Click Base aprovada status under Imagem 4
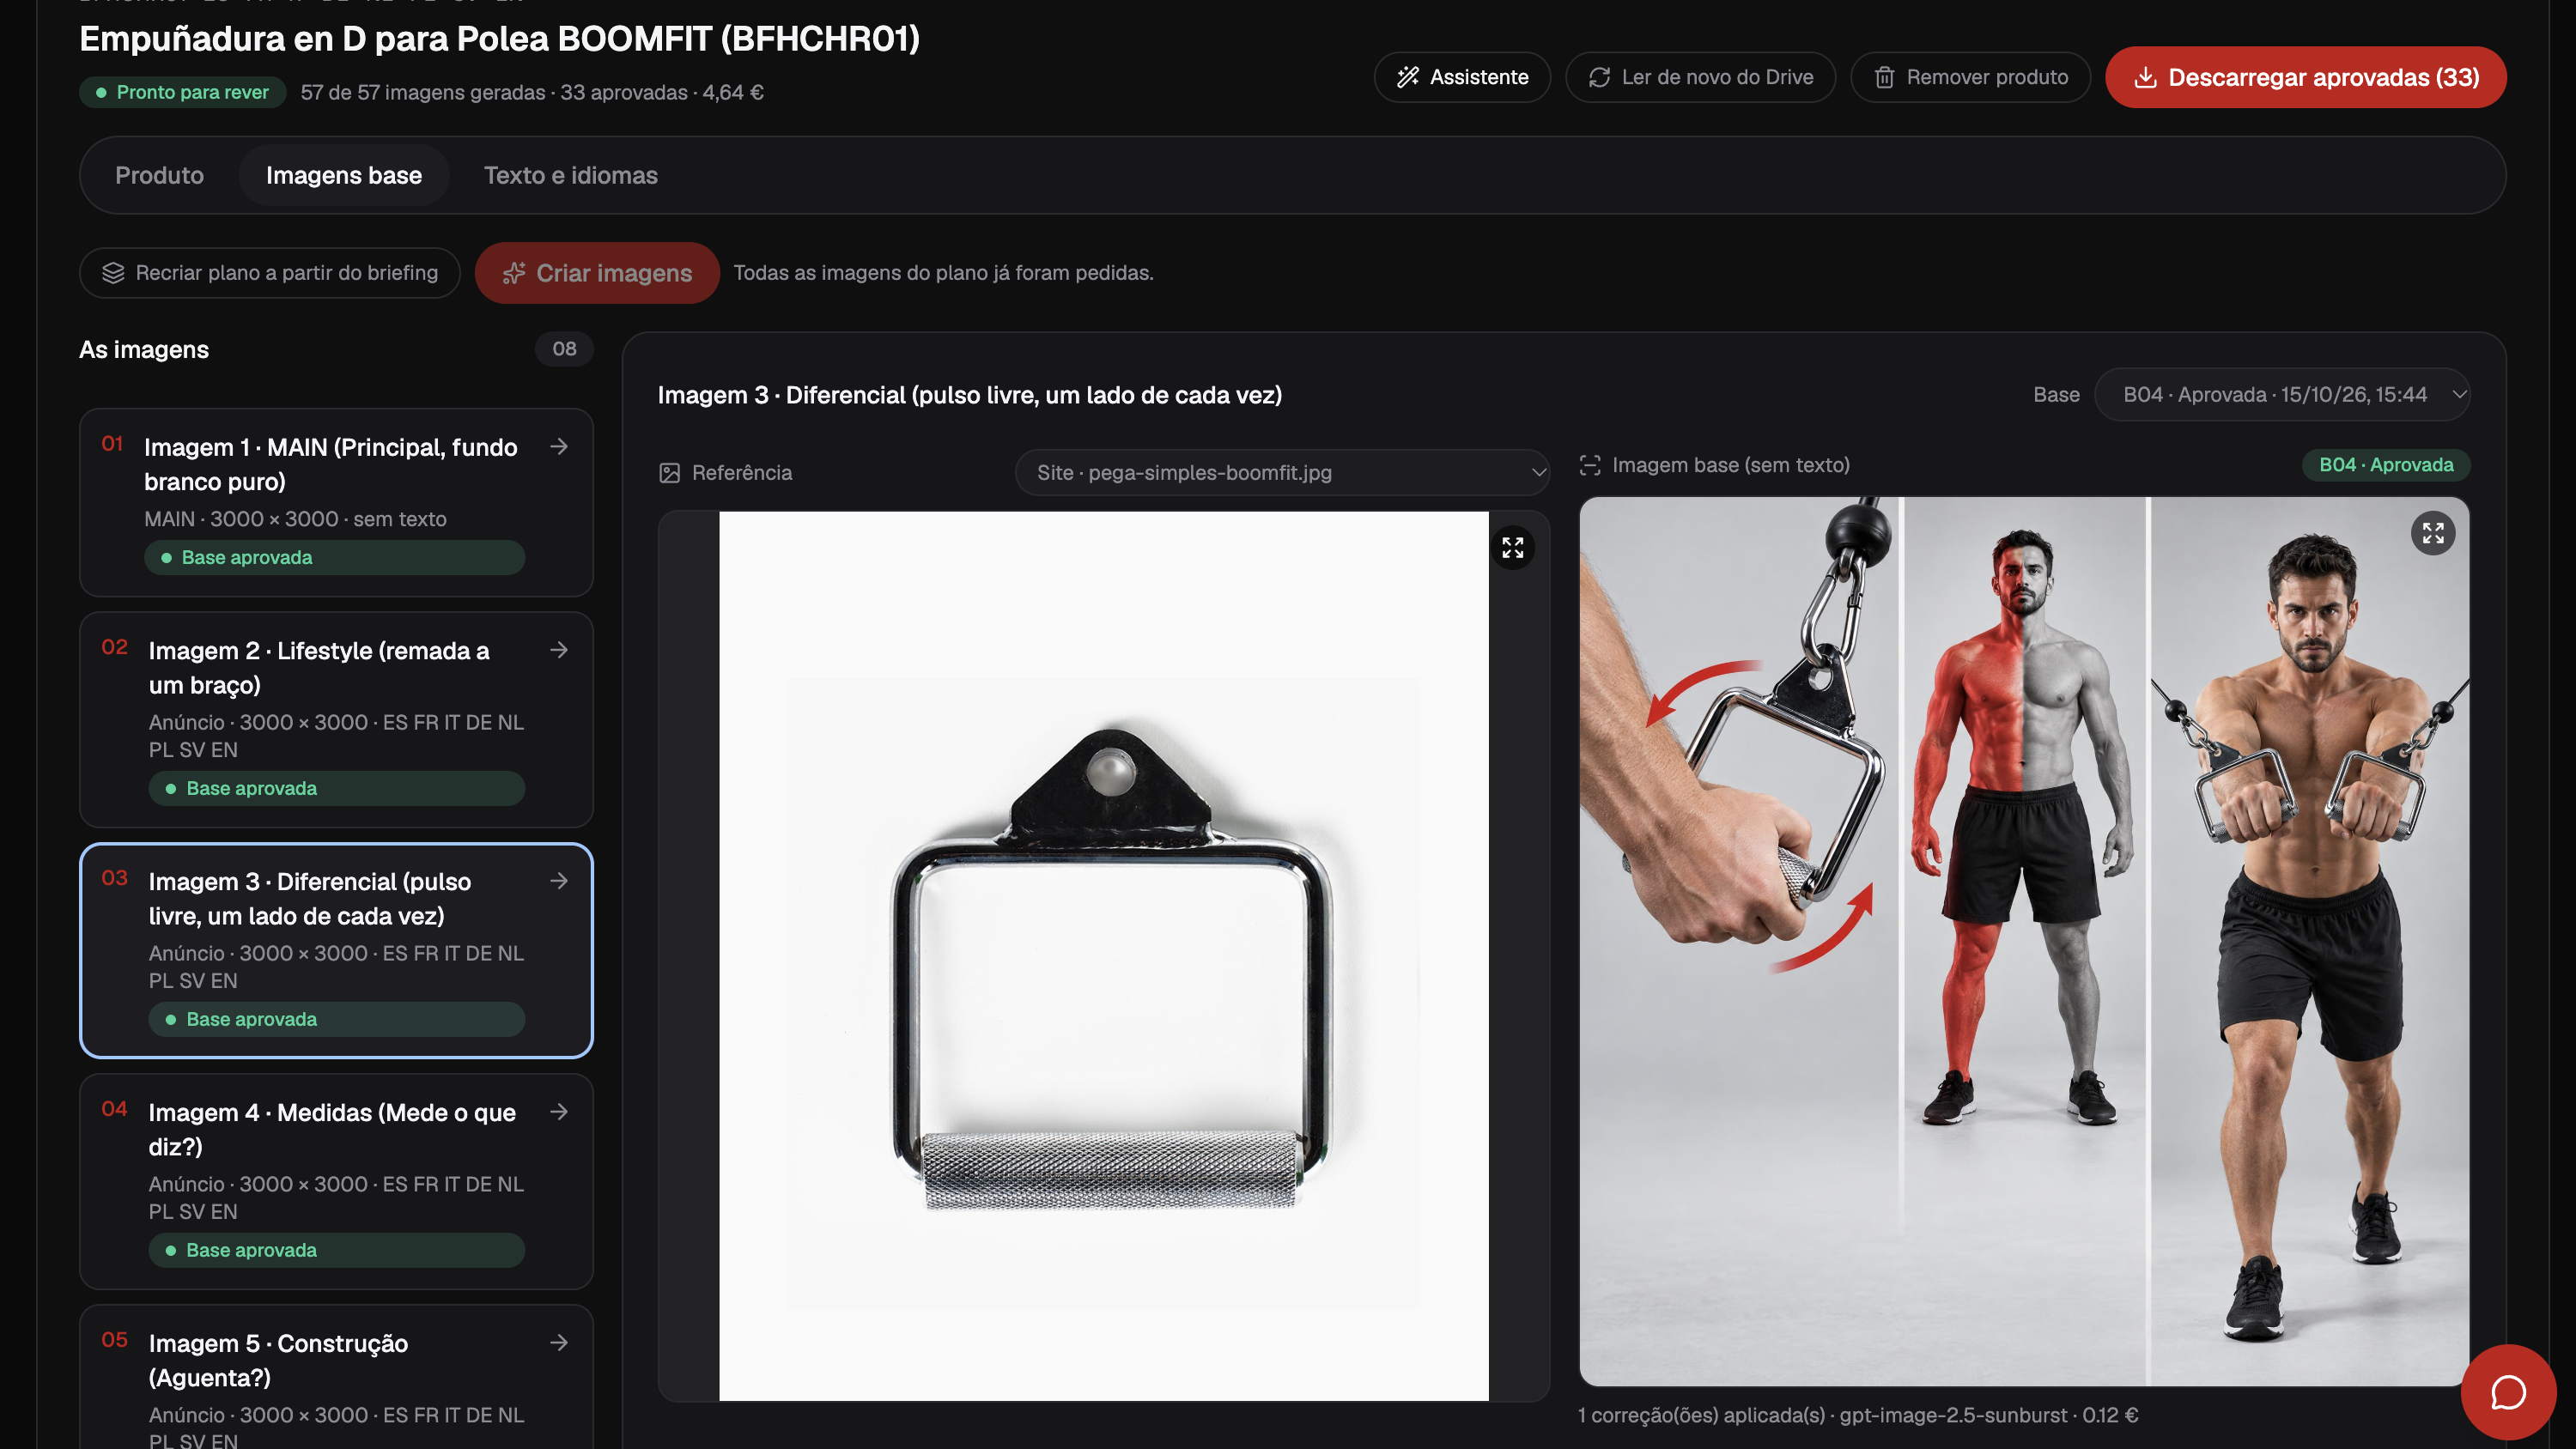 click(337, 1251)
